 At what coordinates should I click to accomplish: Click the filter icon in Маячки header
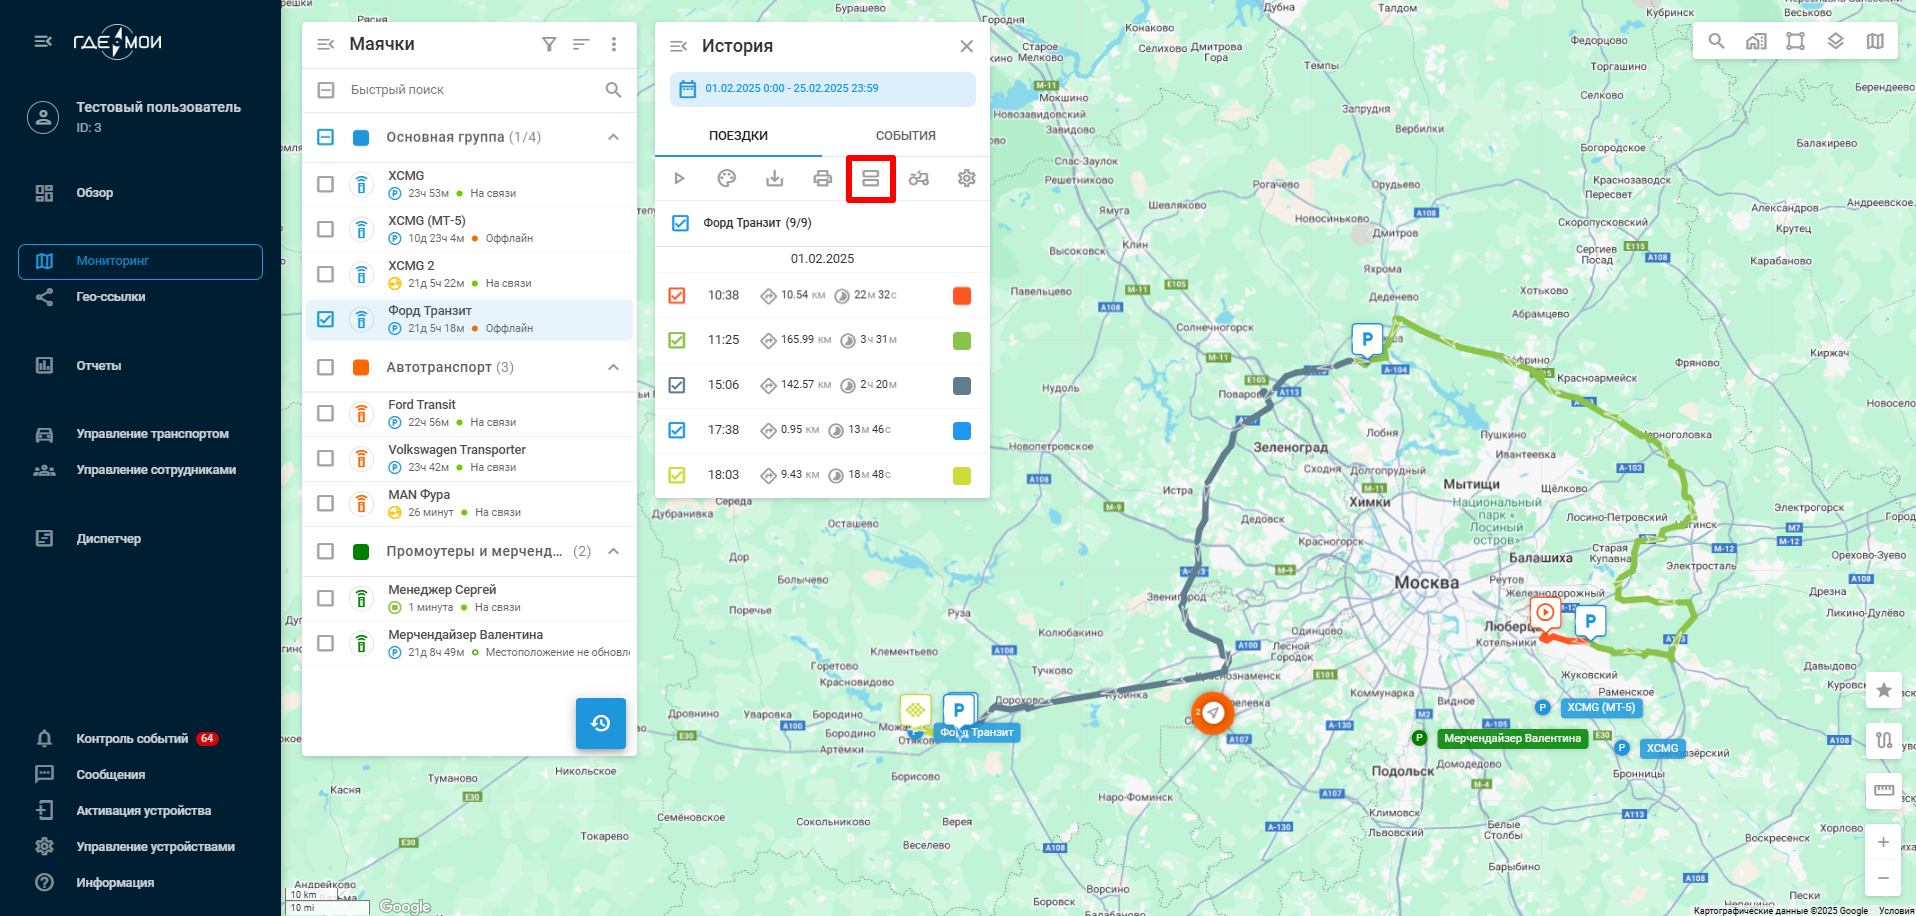pyautogui.click(x=549, y=44)
